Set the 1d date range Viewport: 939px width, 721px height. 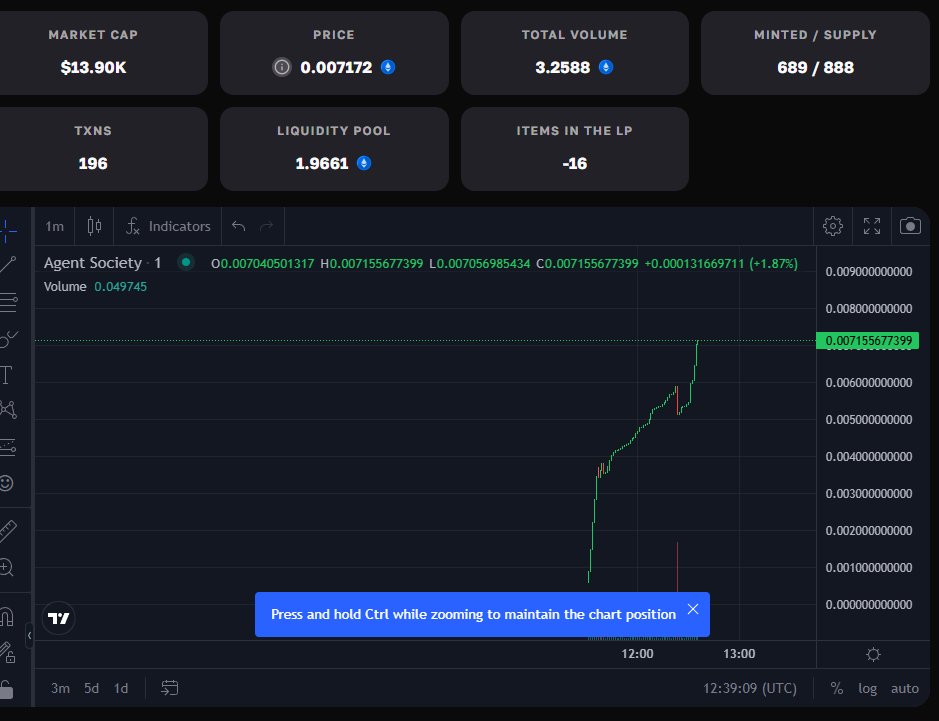[x=121, y=688]
